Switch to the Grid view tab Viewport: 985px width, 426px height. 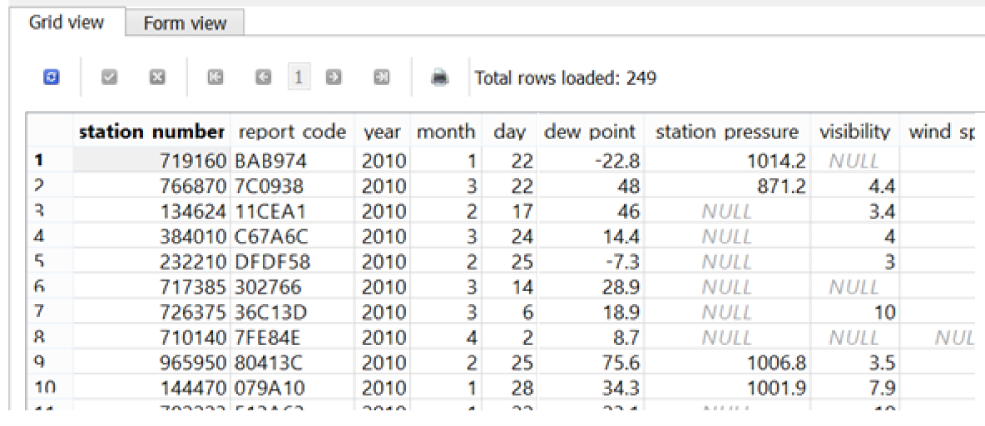66,23
